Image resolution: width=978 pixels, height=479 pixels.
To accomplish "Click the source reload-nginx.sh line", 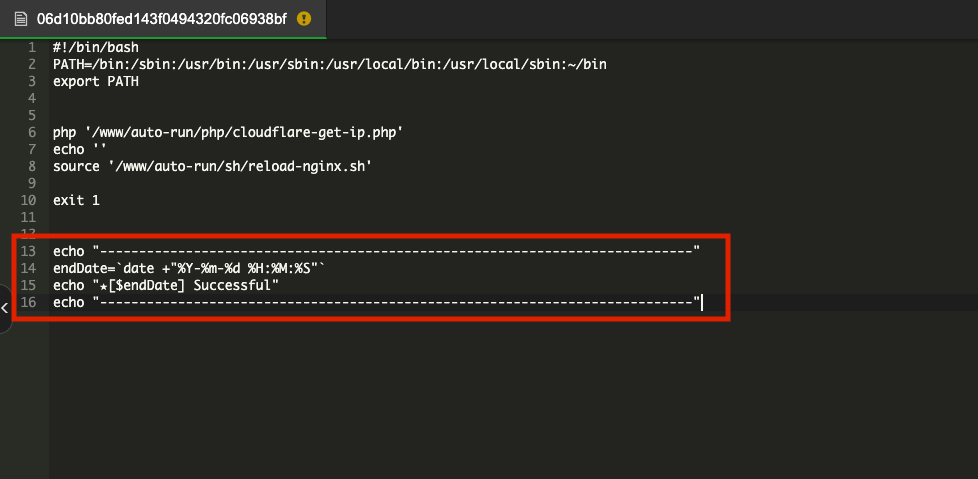I will 212,166.
